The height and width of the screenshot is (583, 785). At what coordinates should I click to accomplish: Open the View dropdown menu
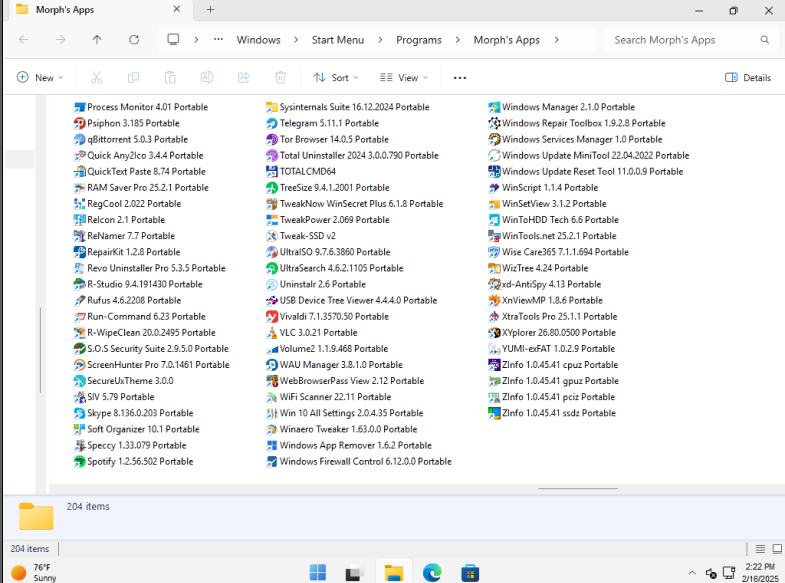[x=404, y=78]
